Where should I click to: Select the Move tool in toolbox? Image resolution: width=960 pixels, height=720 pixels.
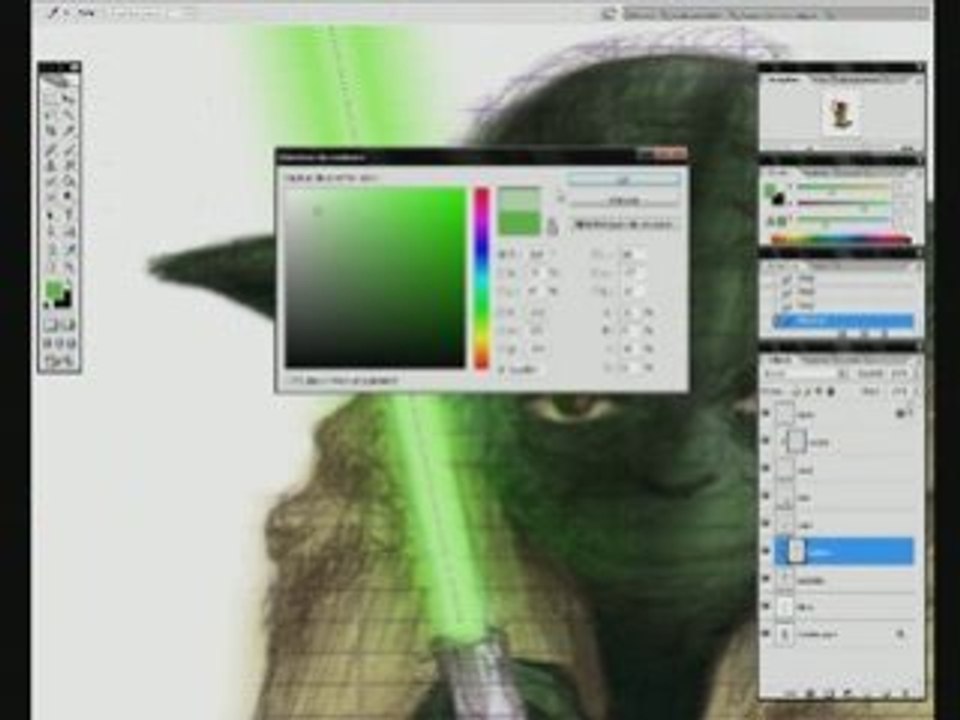pos(68,99)
